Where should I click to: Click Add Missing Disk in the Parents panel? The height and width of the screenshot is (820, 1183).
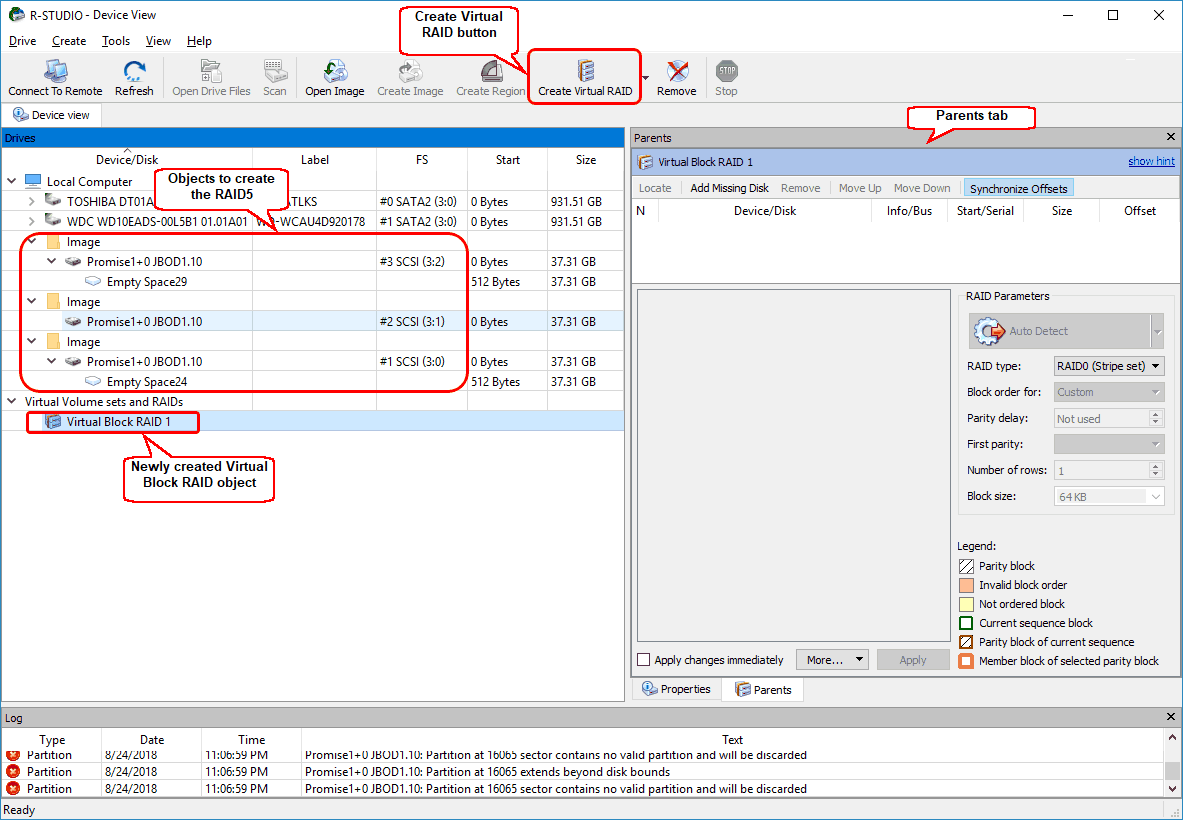tap(729, 189)
